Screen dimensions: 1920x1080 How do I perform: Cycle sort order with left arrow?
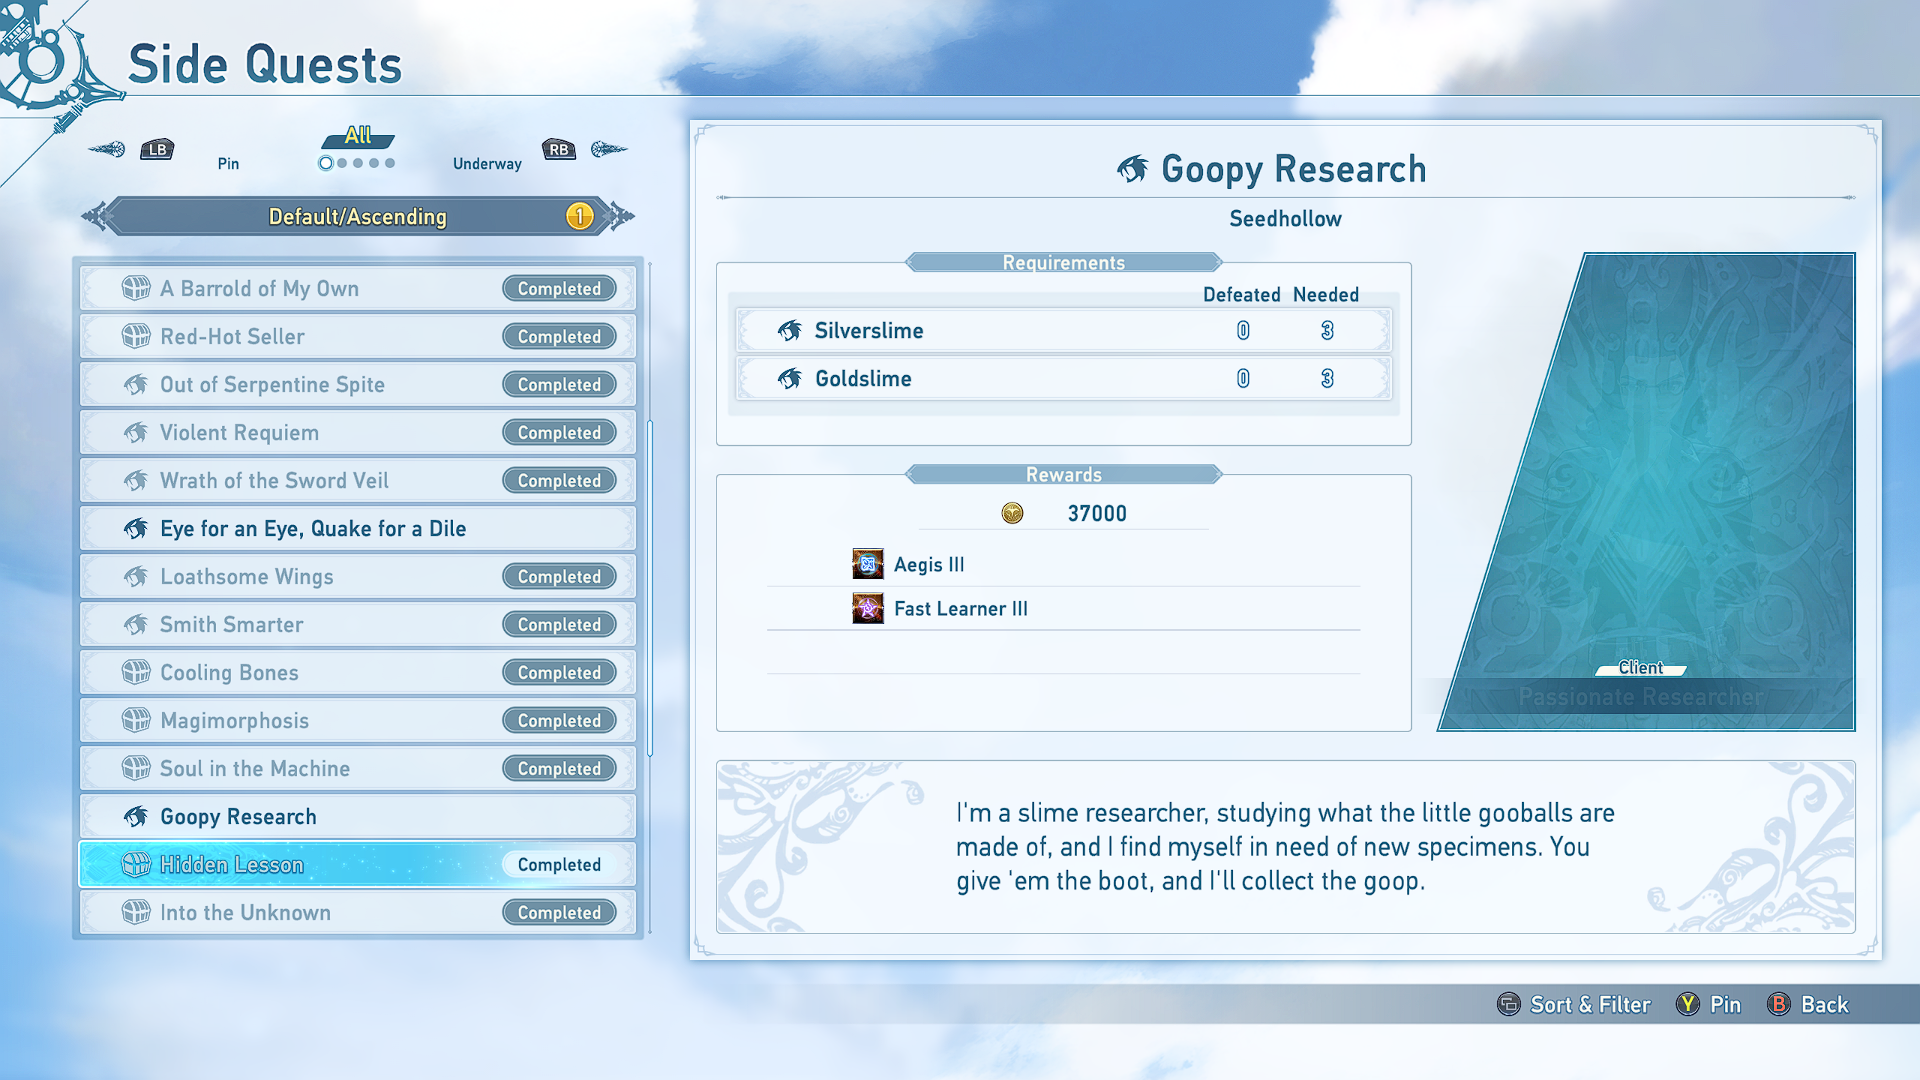click(x=95, y=216)
